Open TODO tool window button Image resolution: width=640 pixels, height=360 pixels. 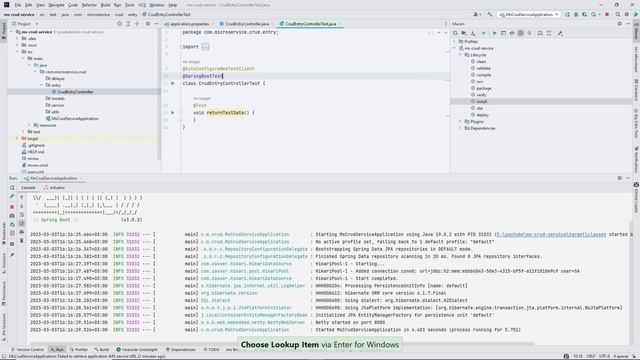[211, 350]
